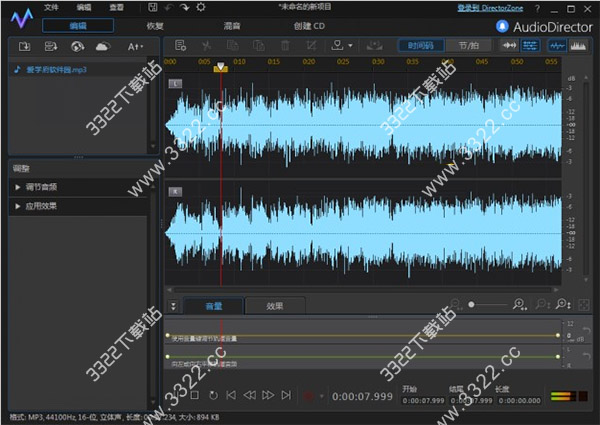
Task: Open the DirectorZone globe download icon
Action: [78, 47]
